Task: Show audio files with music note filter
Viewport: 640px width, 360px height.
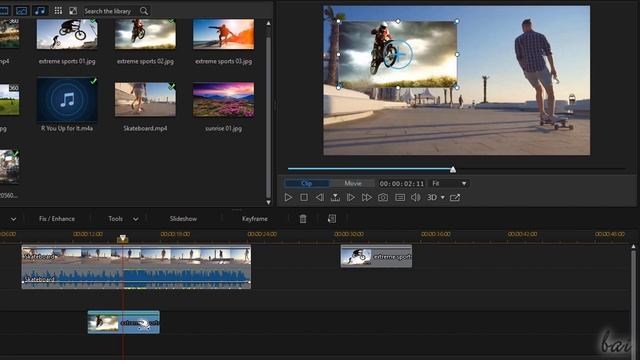Action: point(40,11)
